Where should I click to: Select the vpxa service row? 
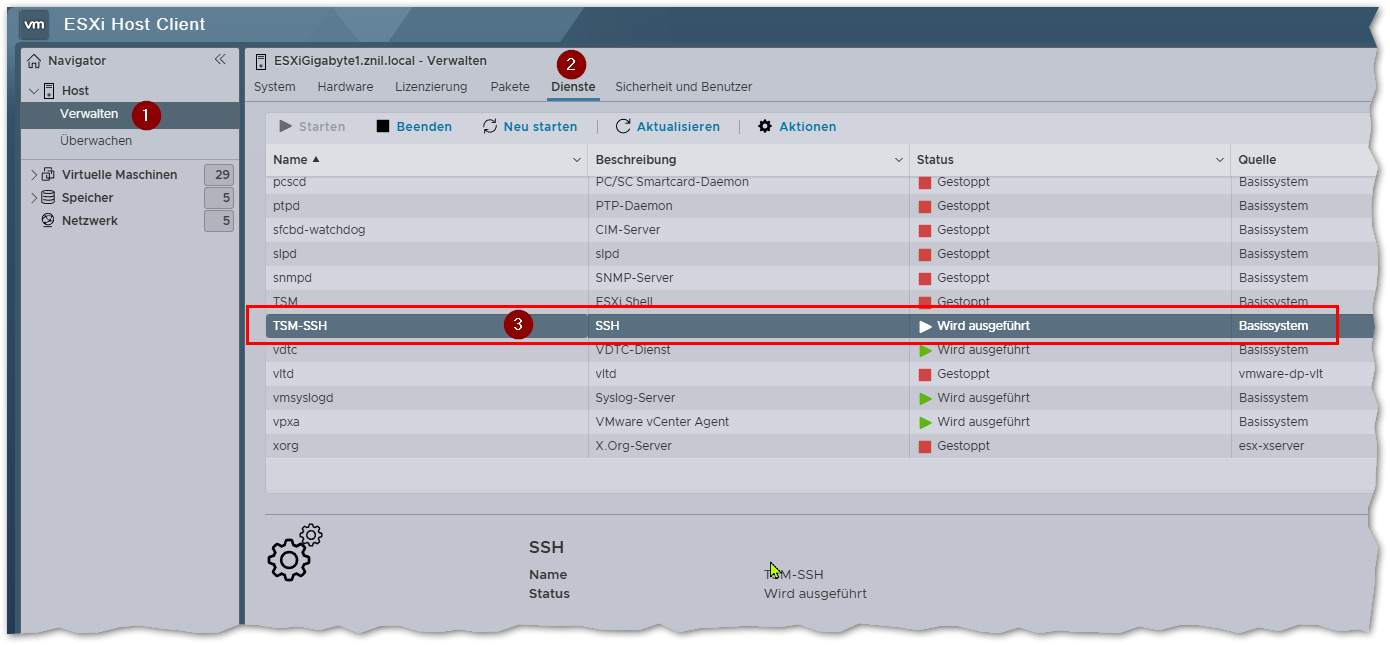pyautogui.click(x=427, y=422)
